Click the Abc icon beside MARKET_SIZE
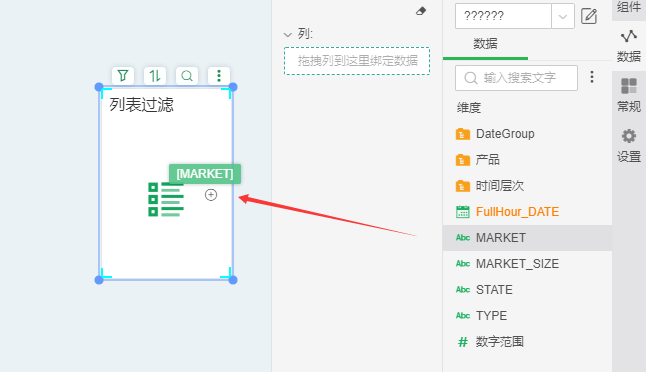 (463, 264)
